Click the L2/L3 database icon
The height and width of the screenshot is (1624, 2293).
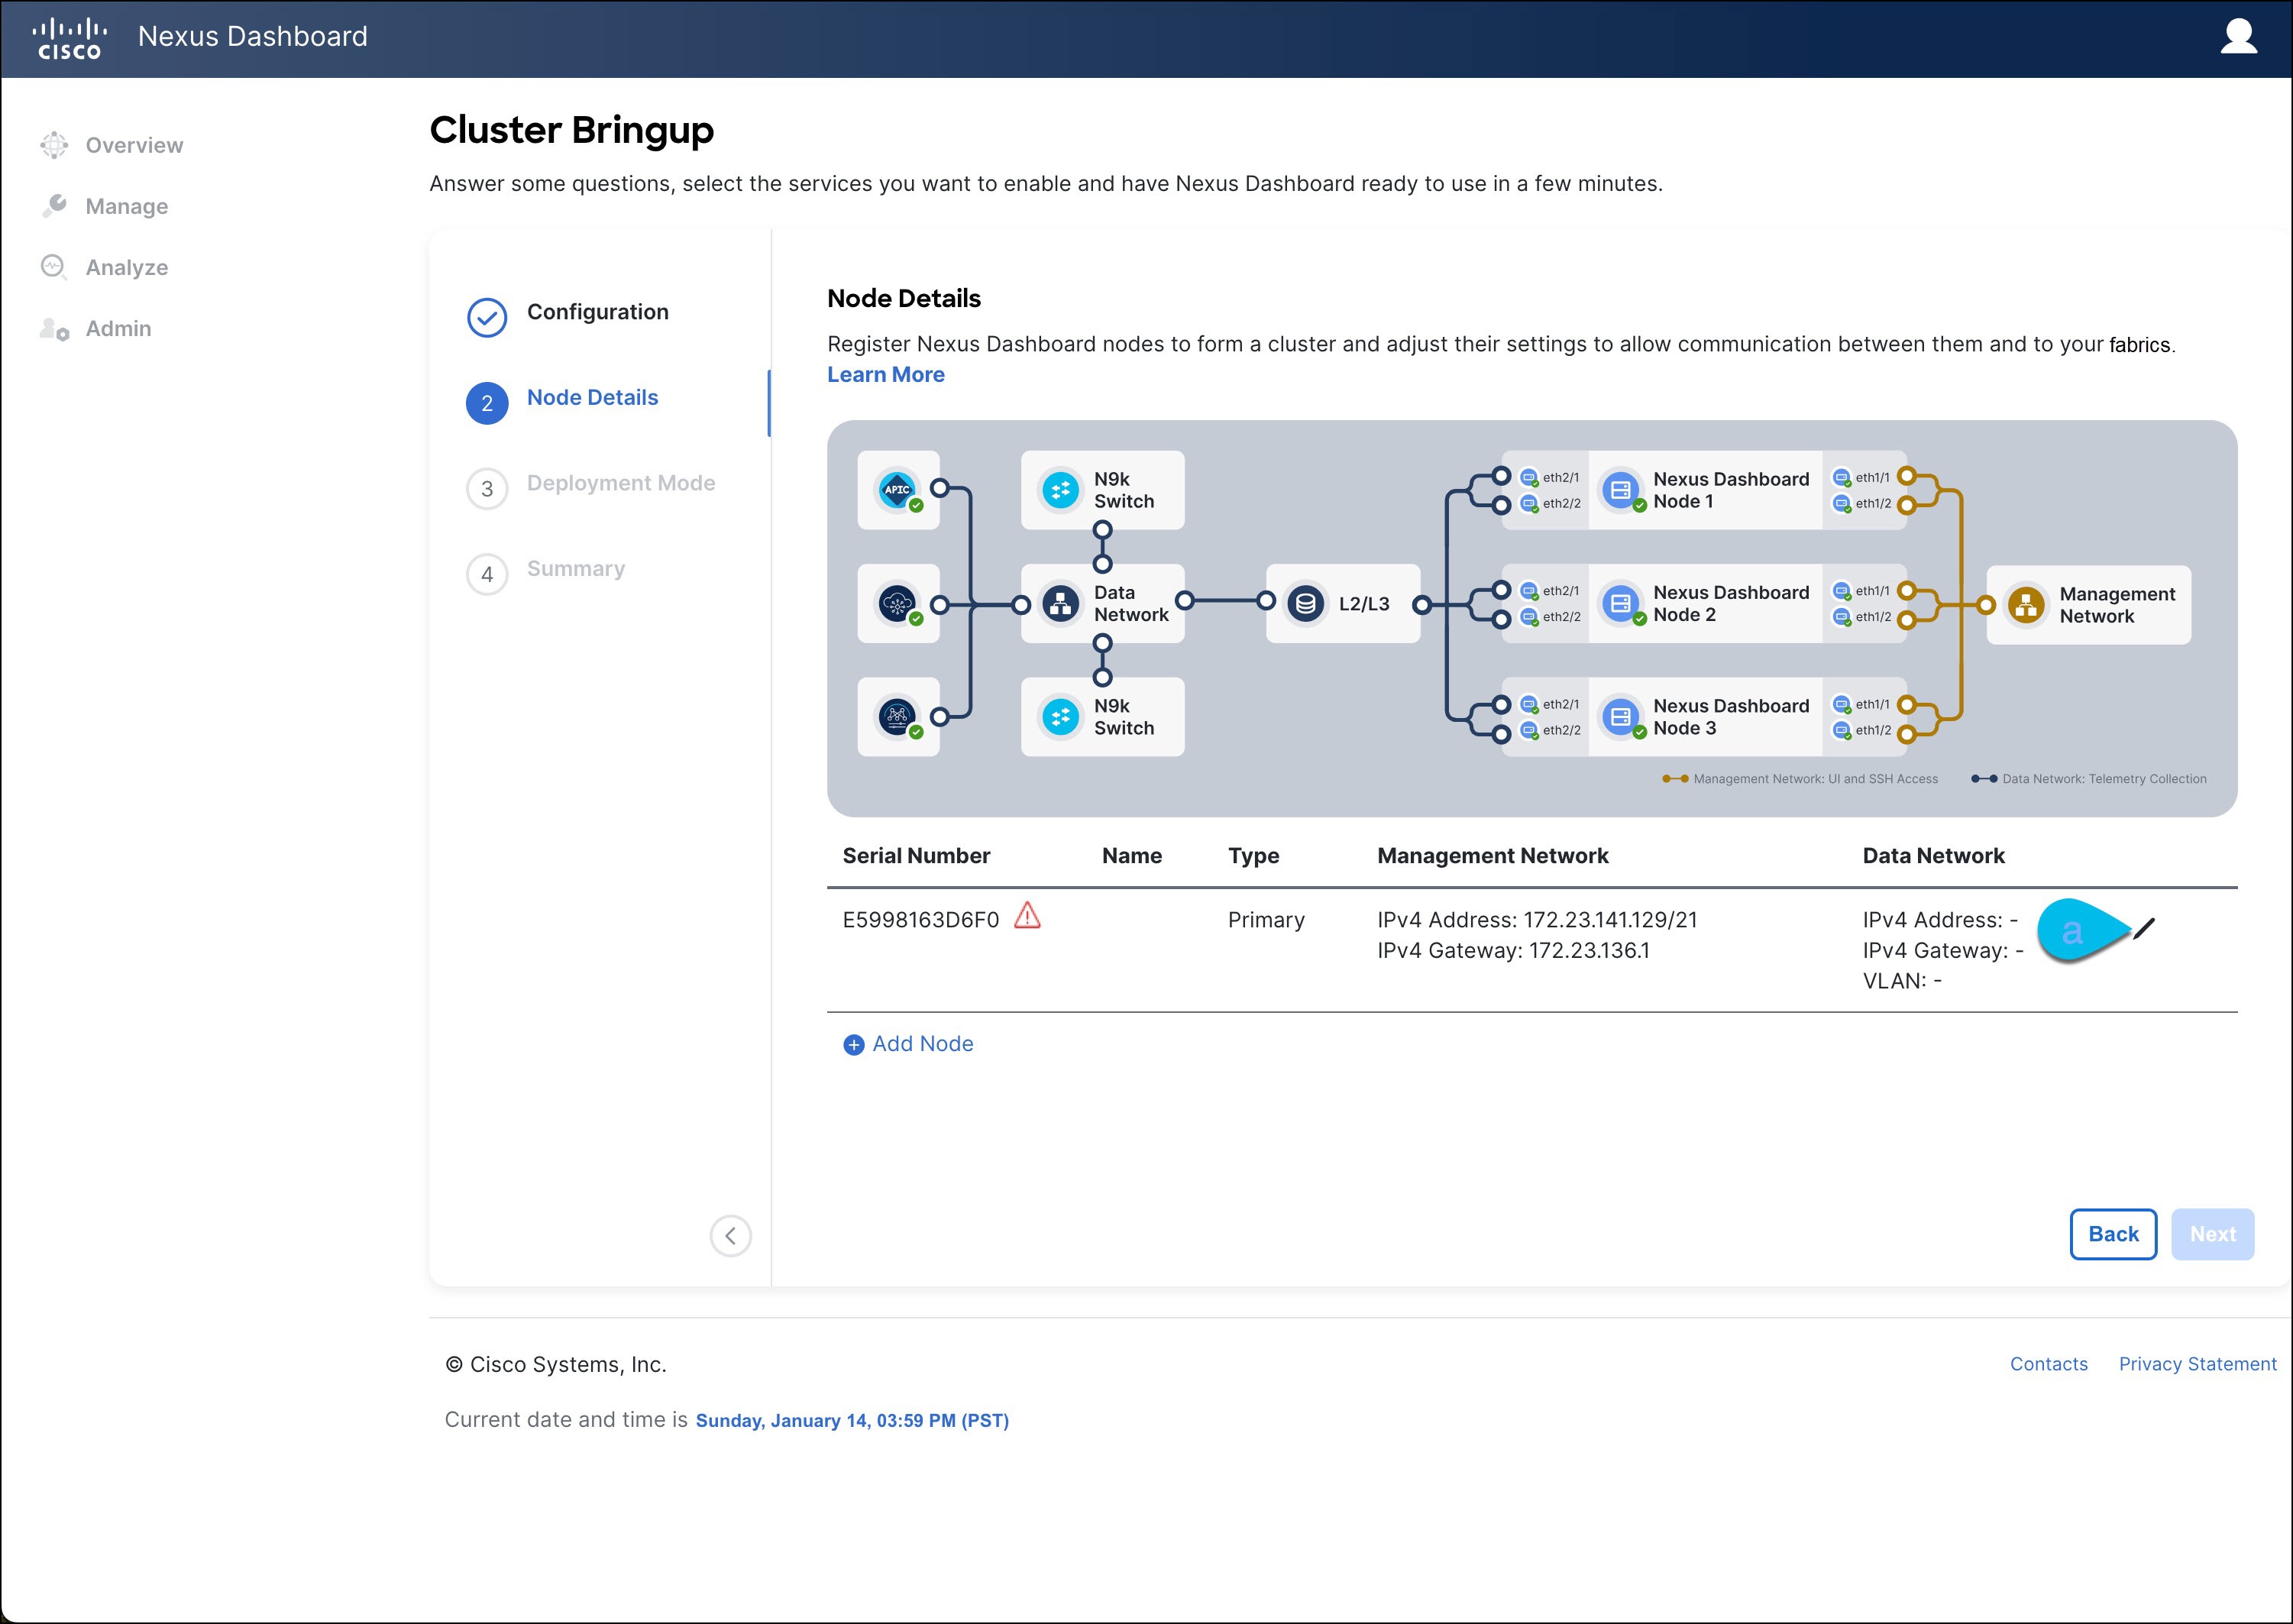pyautogui.click(x=1305, y=603)
